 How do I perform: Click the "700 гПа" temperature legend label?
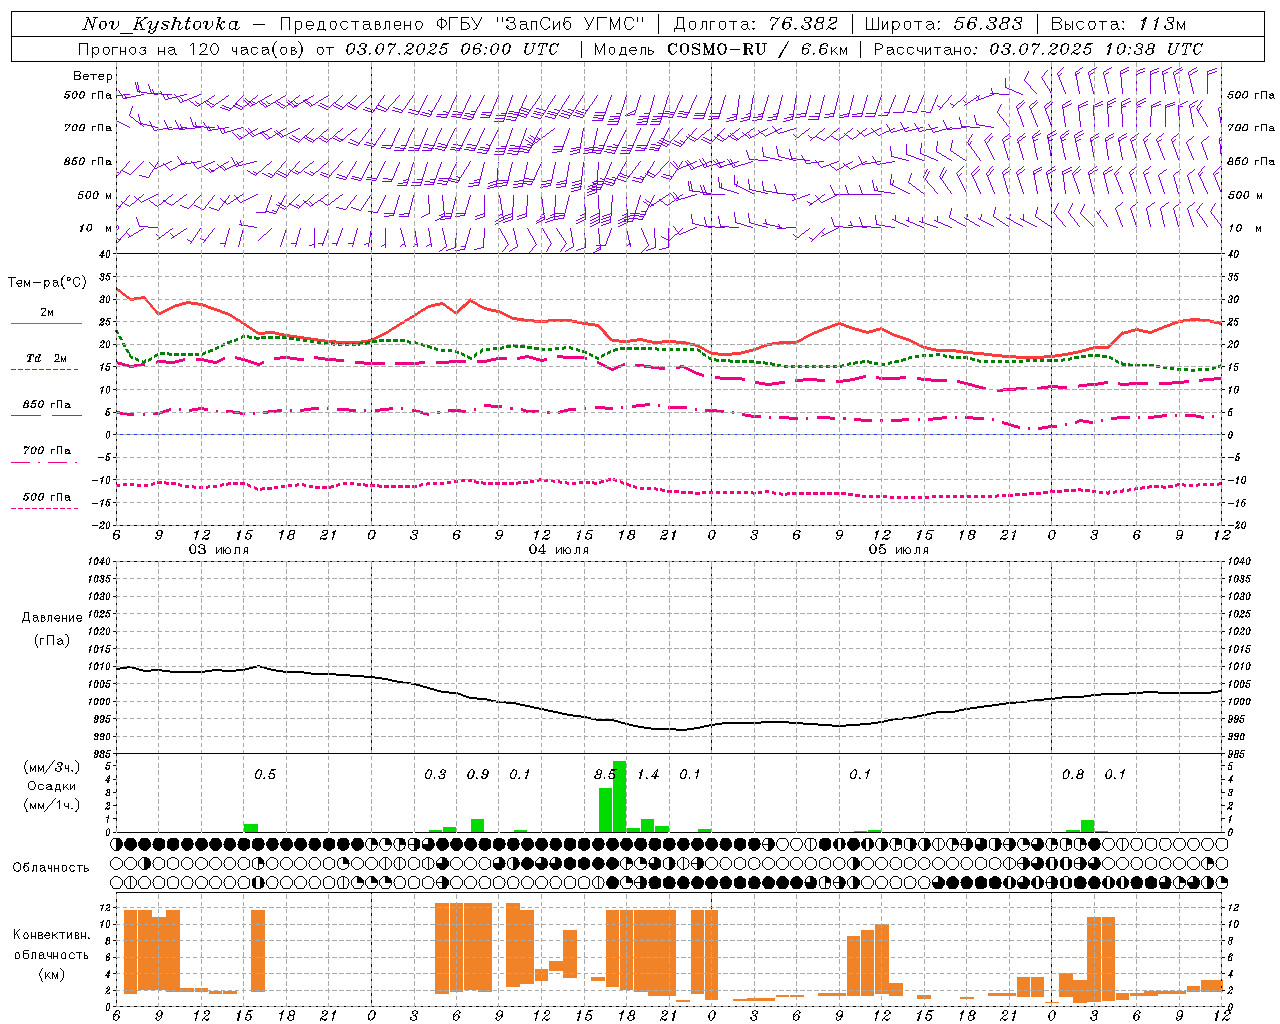[47, 451]
